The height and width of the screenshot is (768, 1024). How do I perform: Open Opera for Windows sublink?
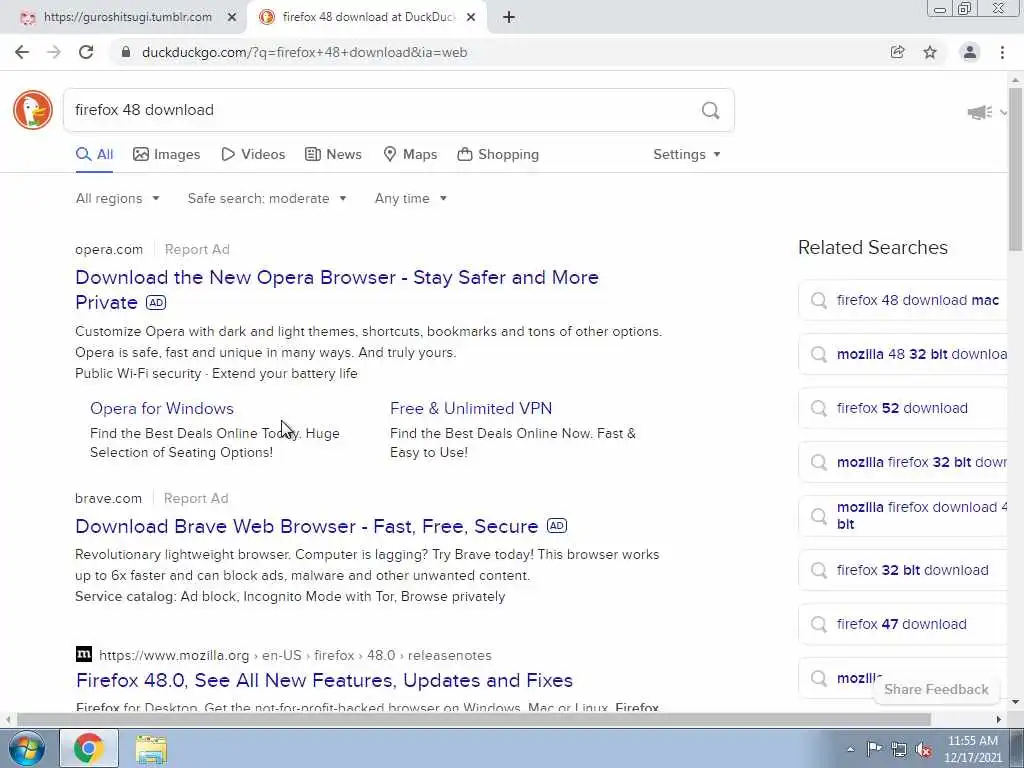pos(162,408)
